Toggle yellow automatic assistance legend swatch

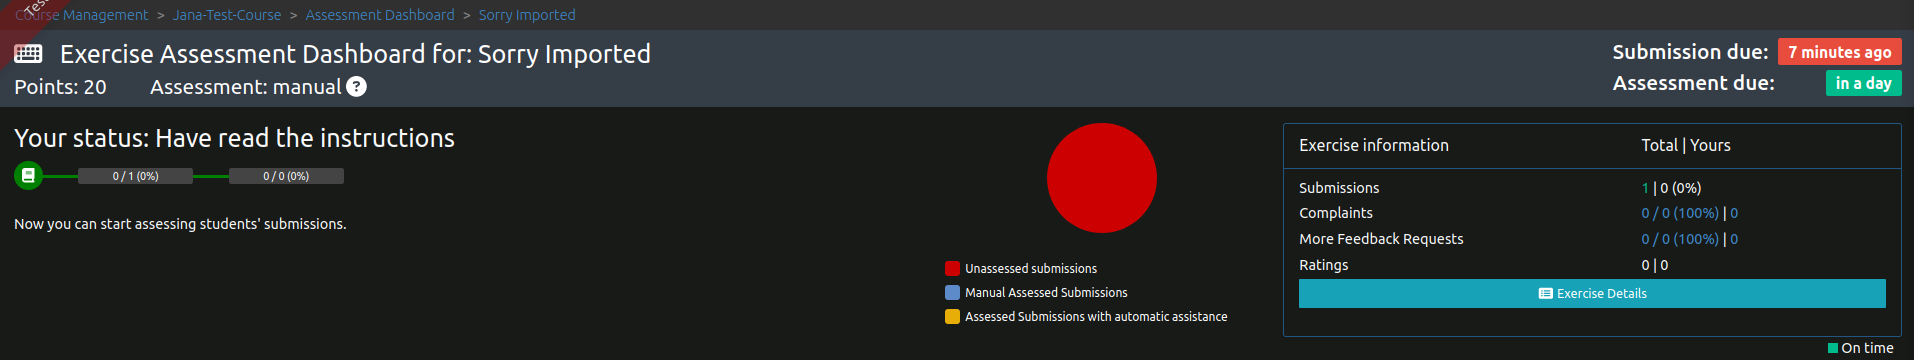952,316
